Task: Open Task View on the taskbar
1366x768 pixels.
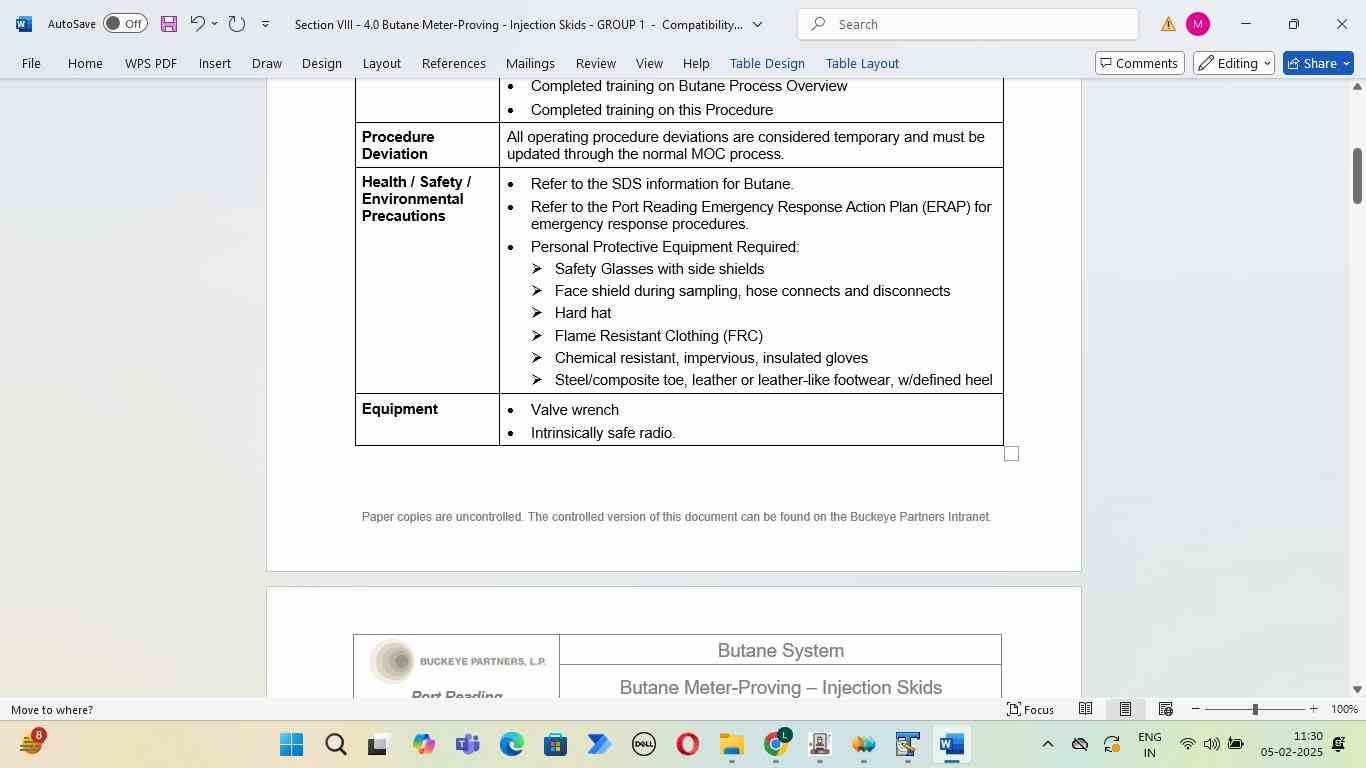Action: pyautogui.click(x=379, y=745)
